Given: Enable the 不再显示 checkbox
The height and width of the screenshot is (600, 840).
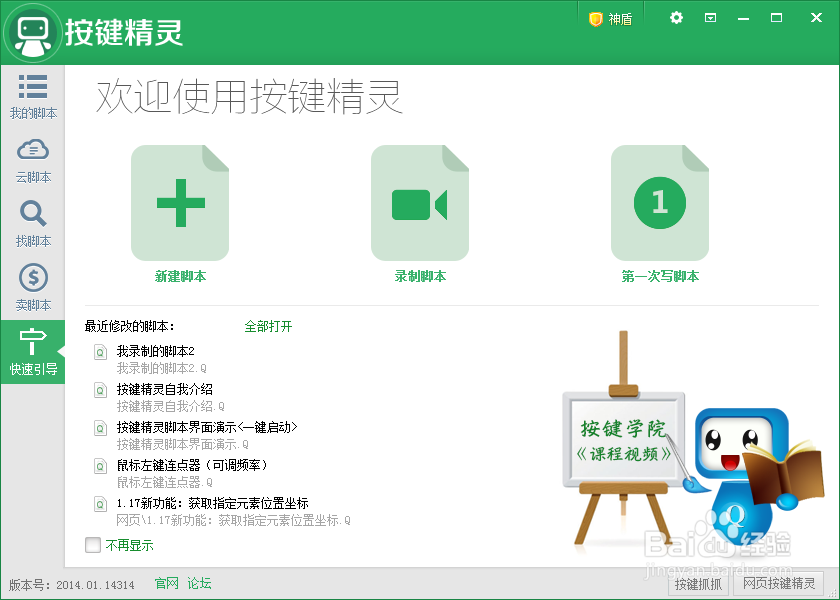Looking at the screenshot, I should pos(91,545).
